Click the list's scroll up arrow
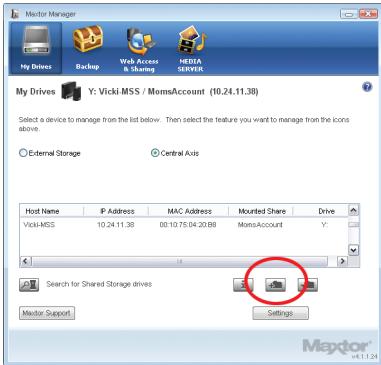The image size is (381, 365). point(353,211)
